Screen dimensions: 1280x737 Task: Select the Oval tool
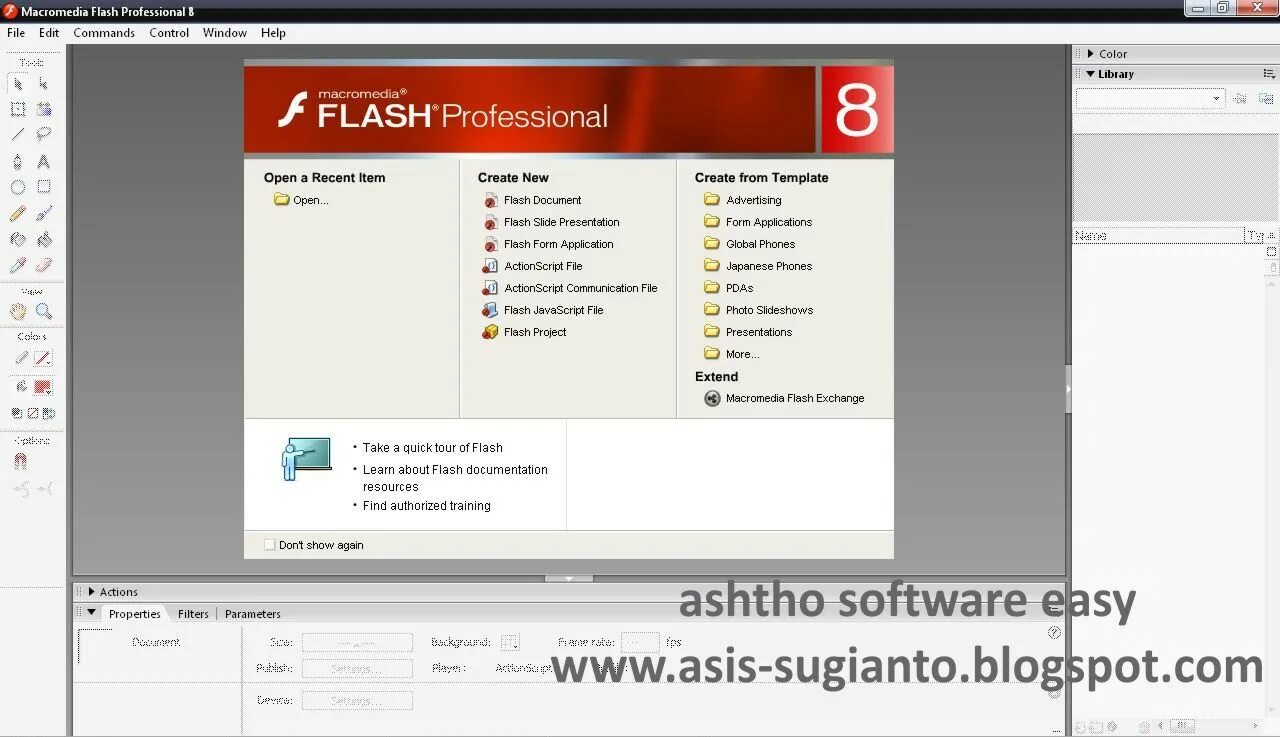[18, 187]
